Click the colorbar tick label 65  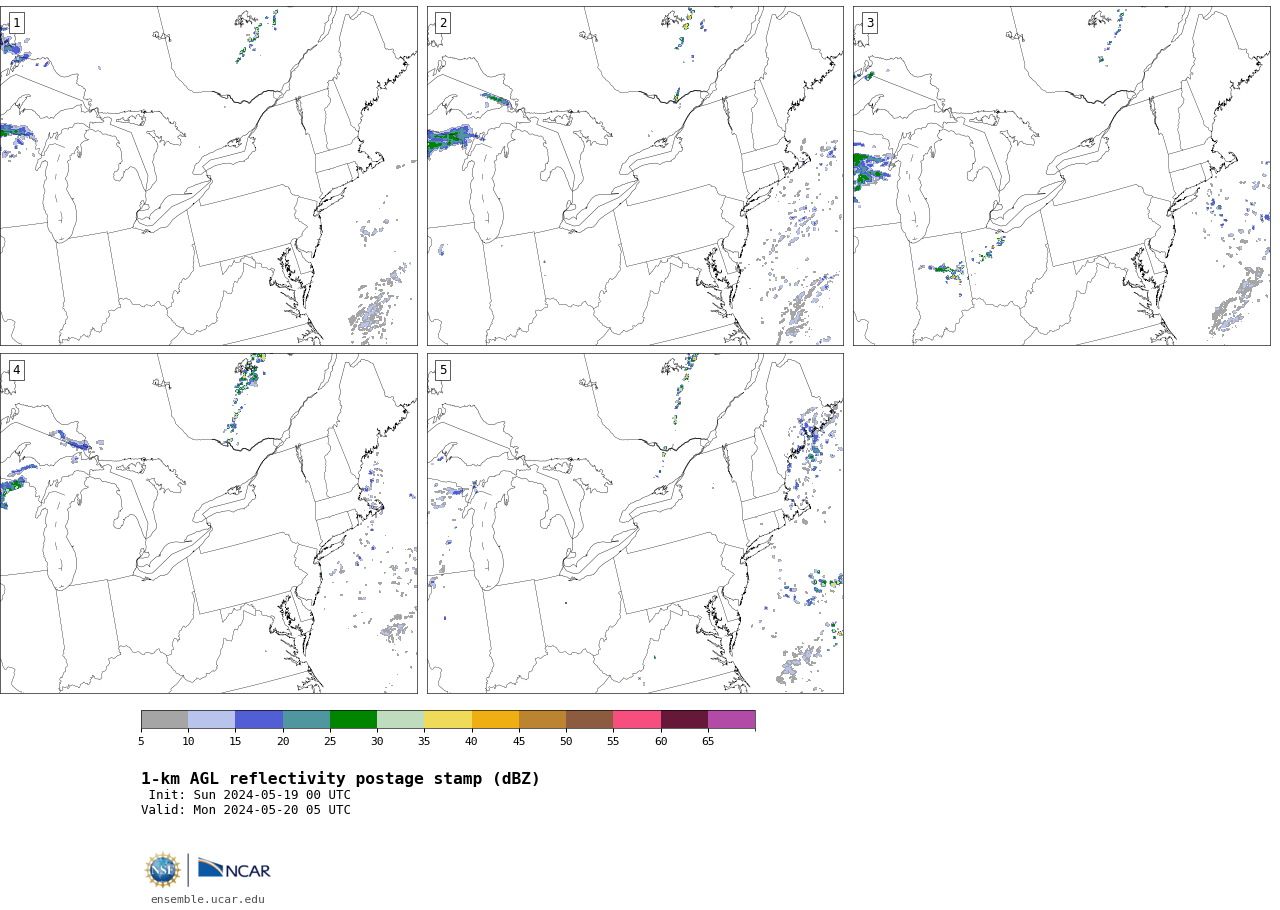[x=708, y=741]
